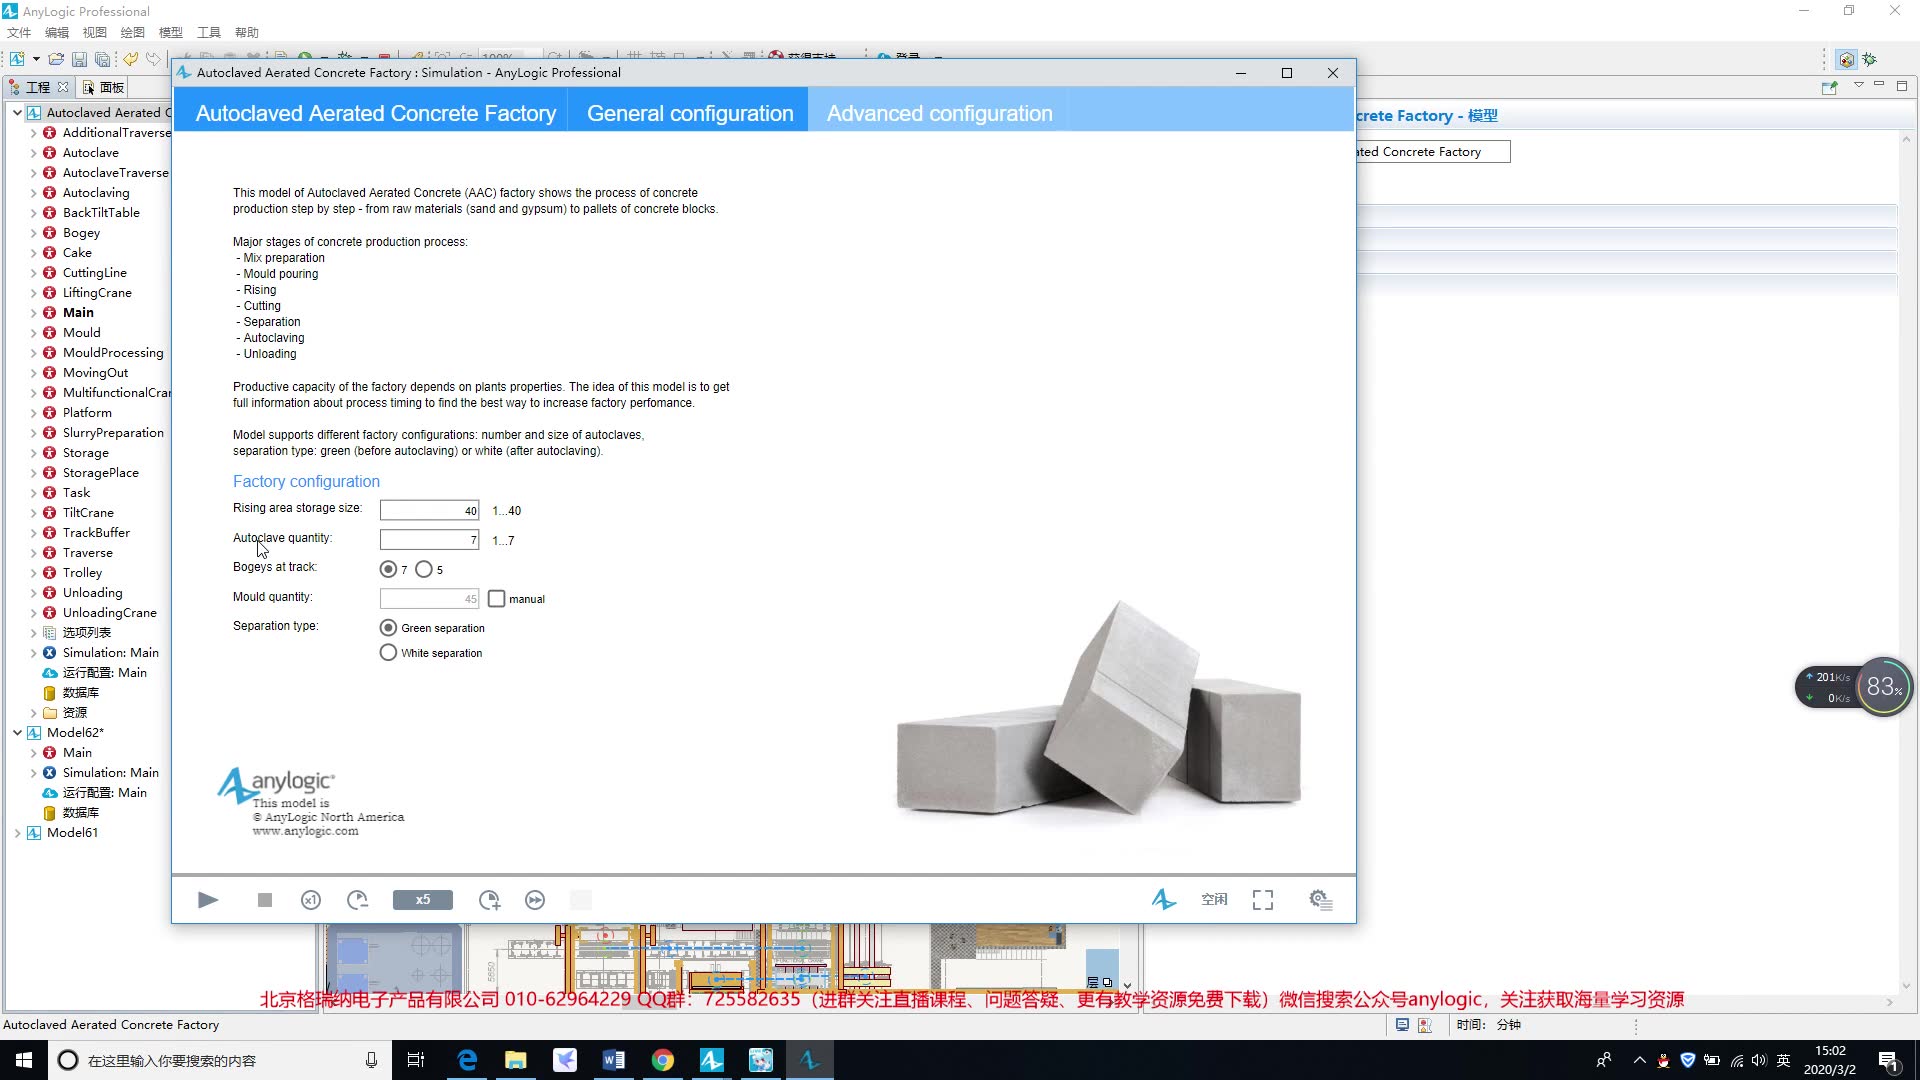Switch to General configuration tab
The image size is (1920, 1080).
click(x=690, y=113)
